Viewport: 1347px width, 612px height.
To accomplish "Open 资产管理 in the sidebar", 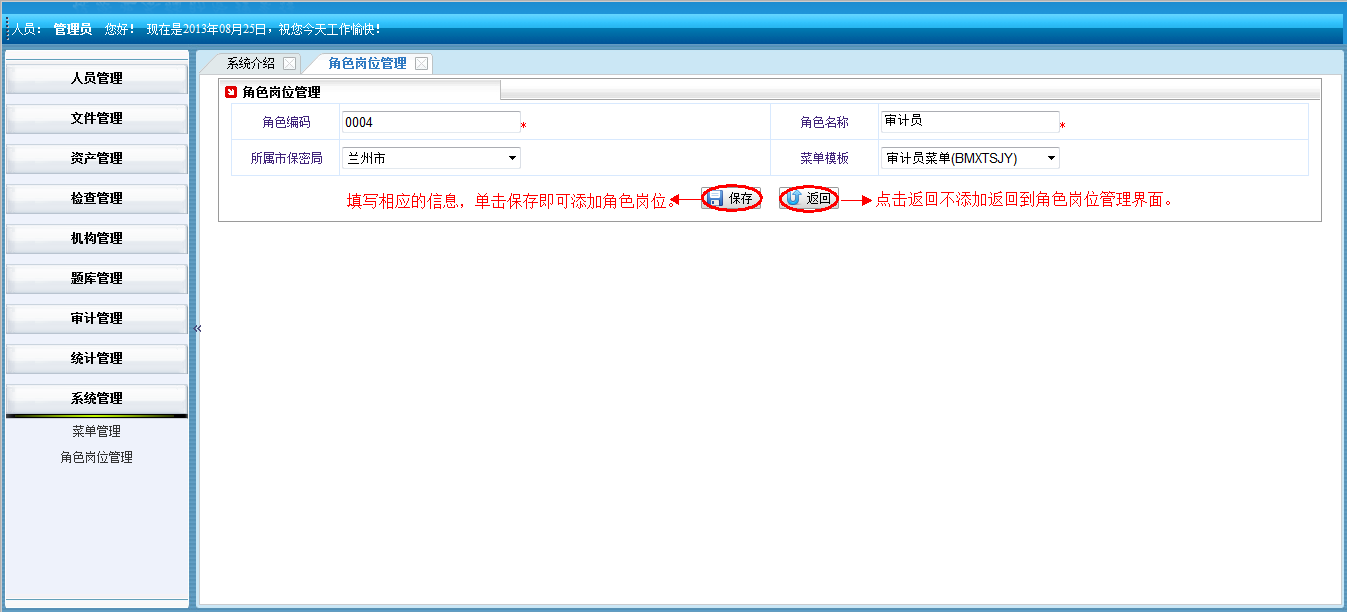I will (x=97, y=159).
